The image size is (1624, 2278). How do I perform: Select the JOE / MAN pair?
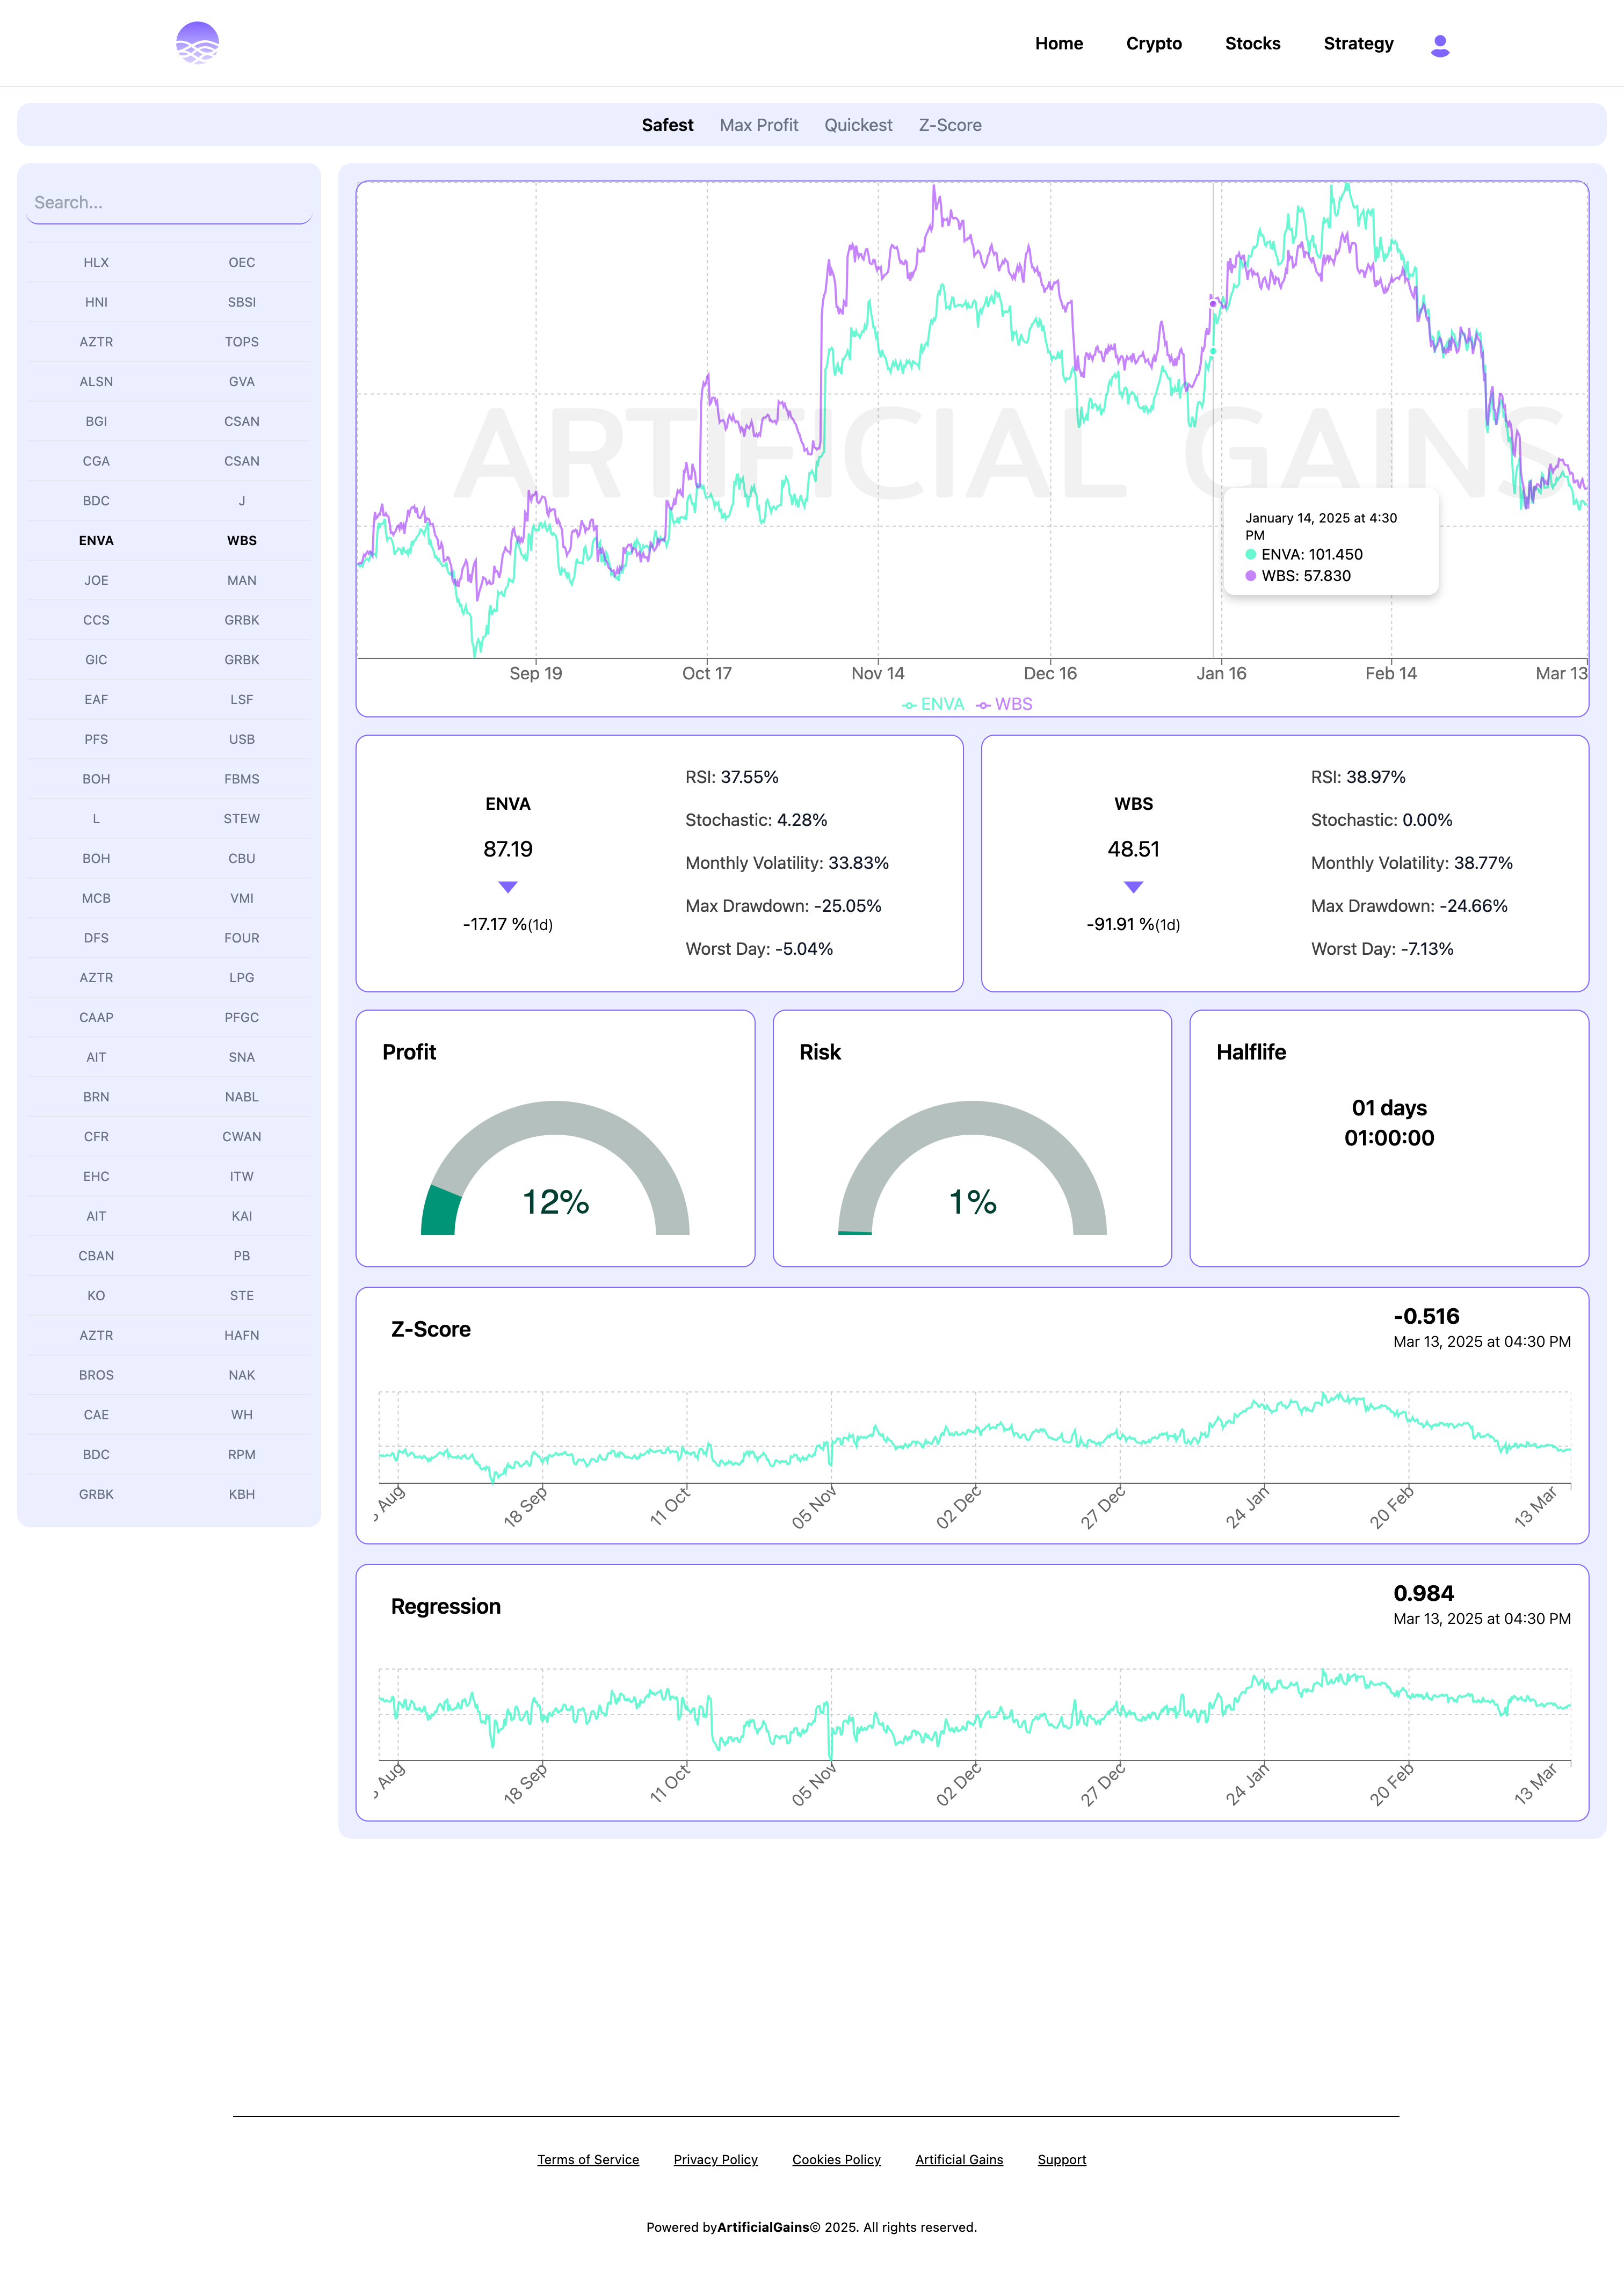[x=169, y=580]
